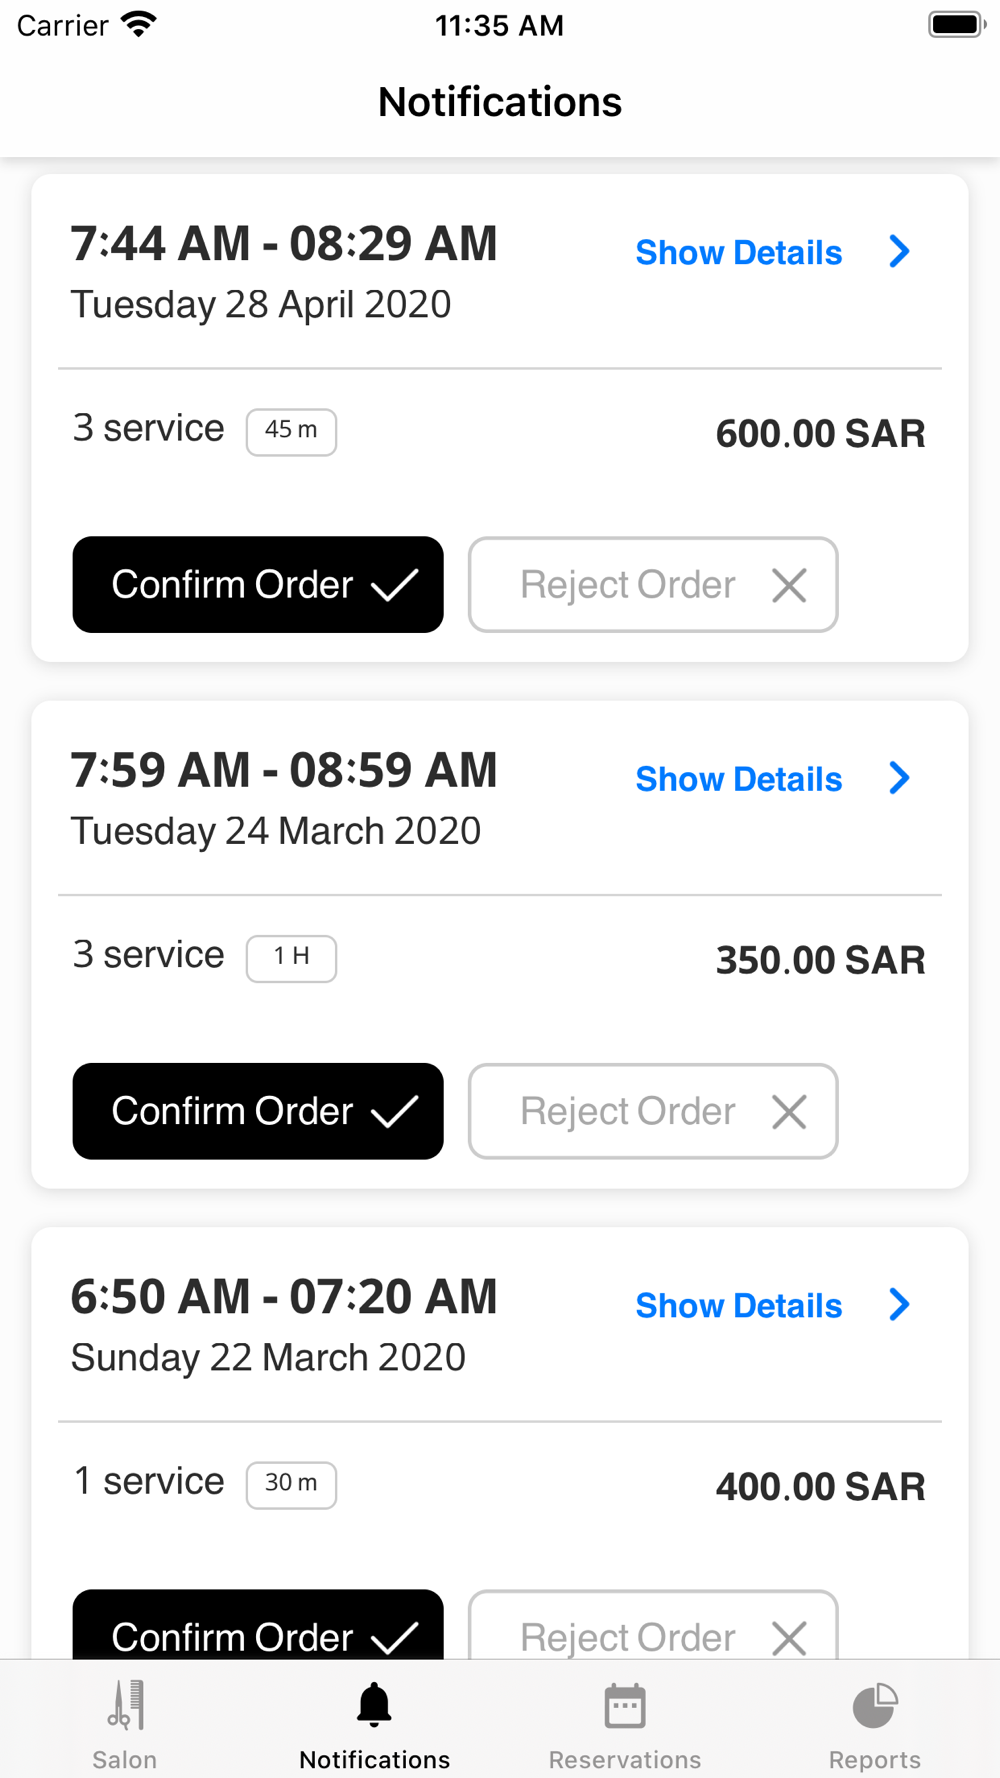Open the Reservations calendar icon

point(625,1706)
